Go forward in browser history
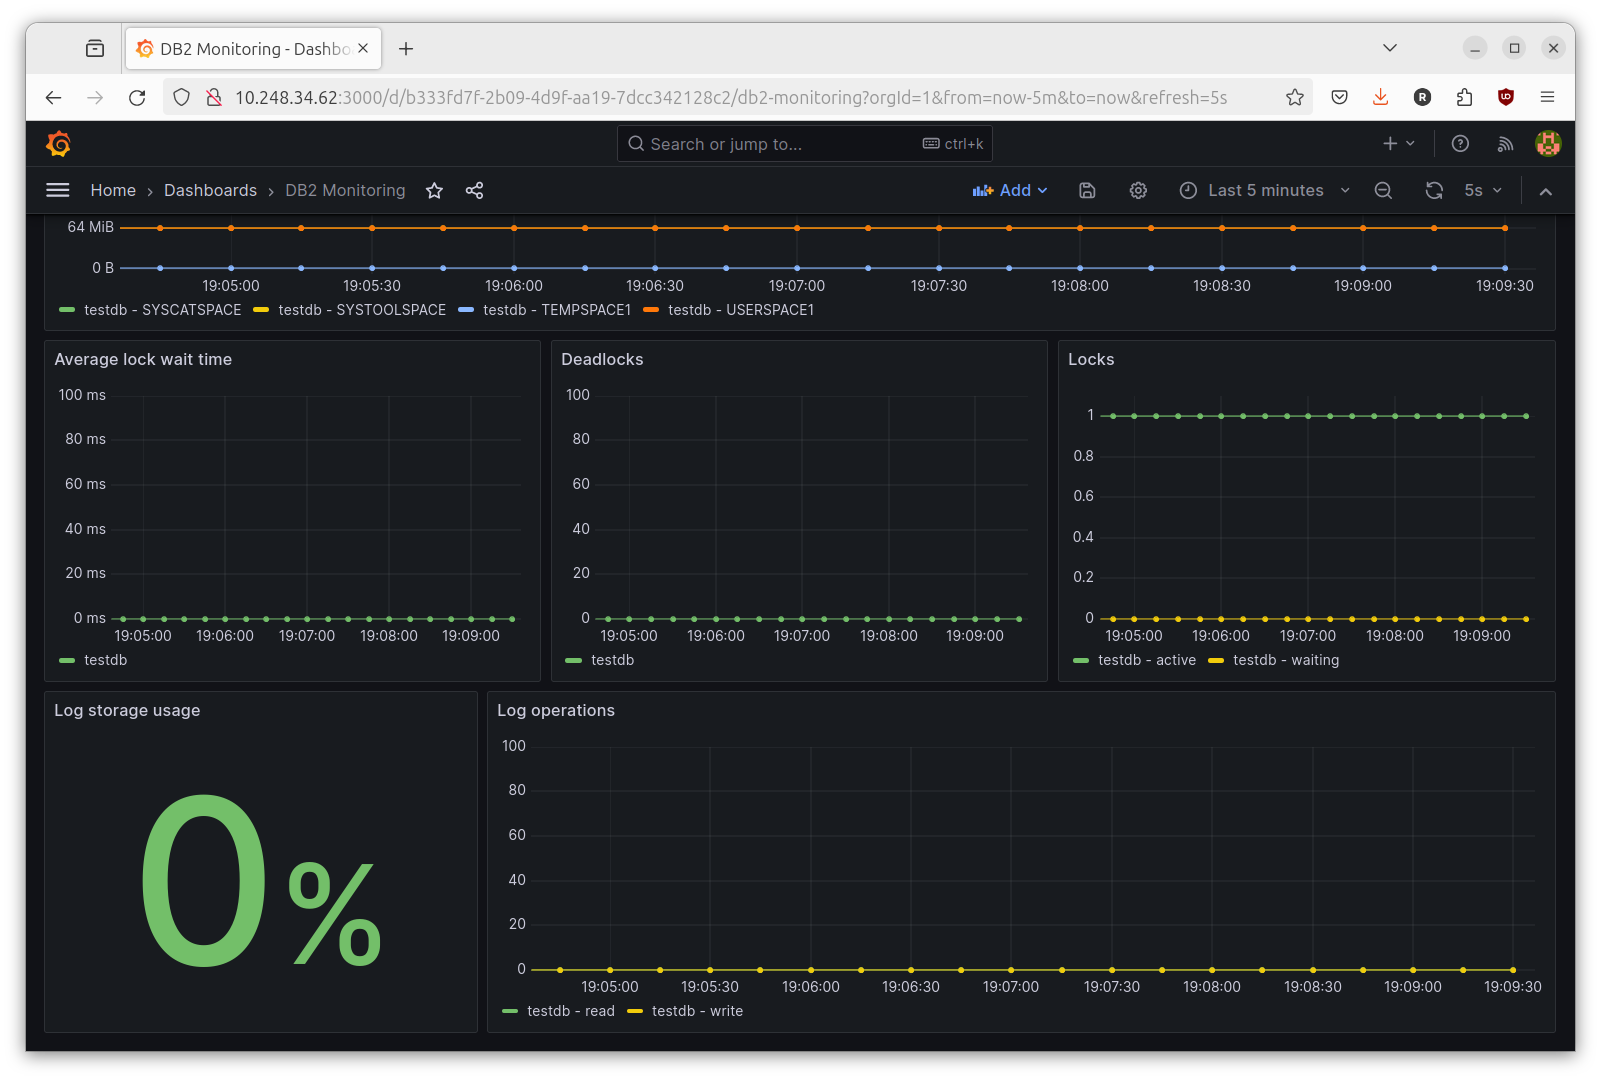The width and height of the screenshot is (1601, 1080). [x=95, y=97]
